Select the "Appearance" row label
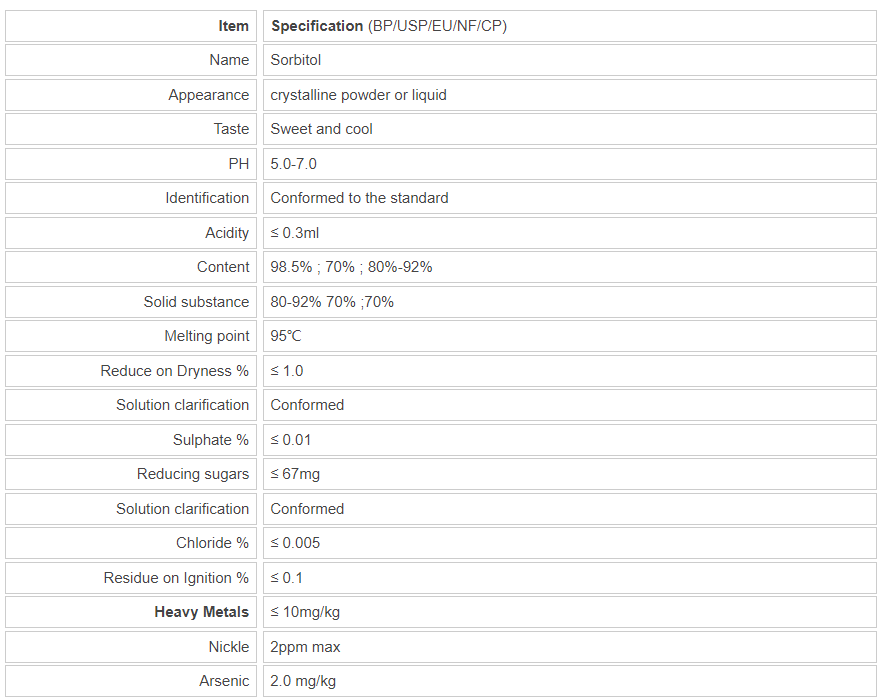This screenshot has width=885, height=700. click(x=208, y=95)
